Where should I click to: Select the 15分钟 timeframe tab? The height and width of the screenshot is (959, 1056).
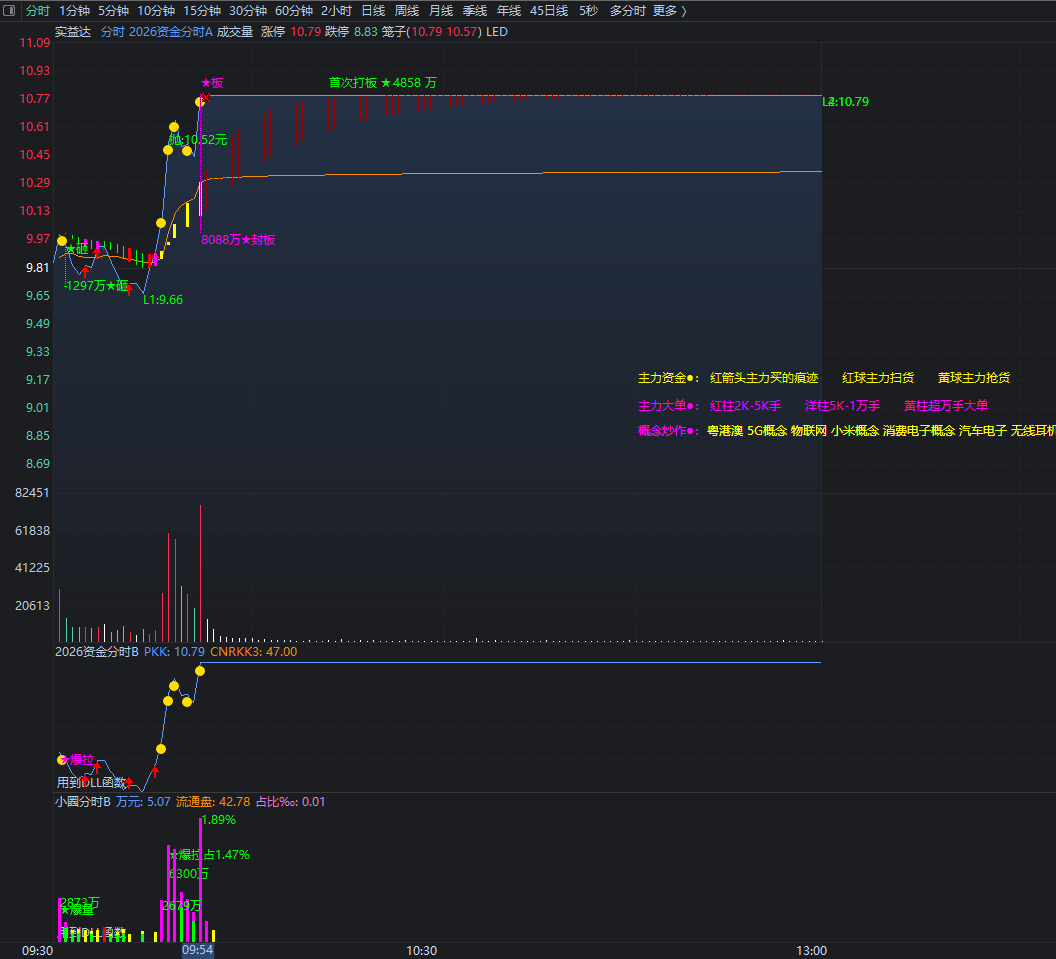(x=202, y=11)
